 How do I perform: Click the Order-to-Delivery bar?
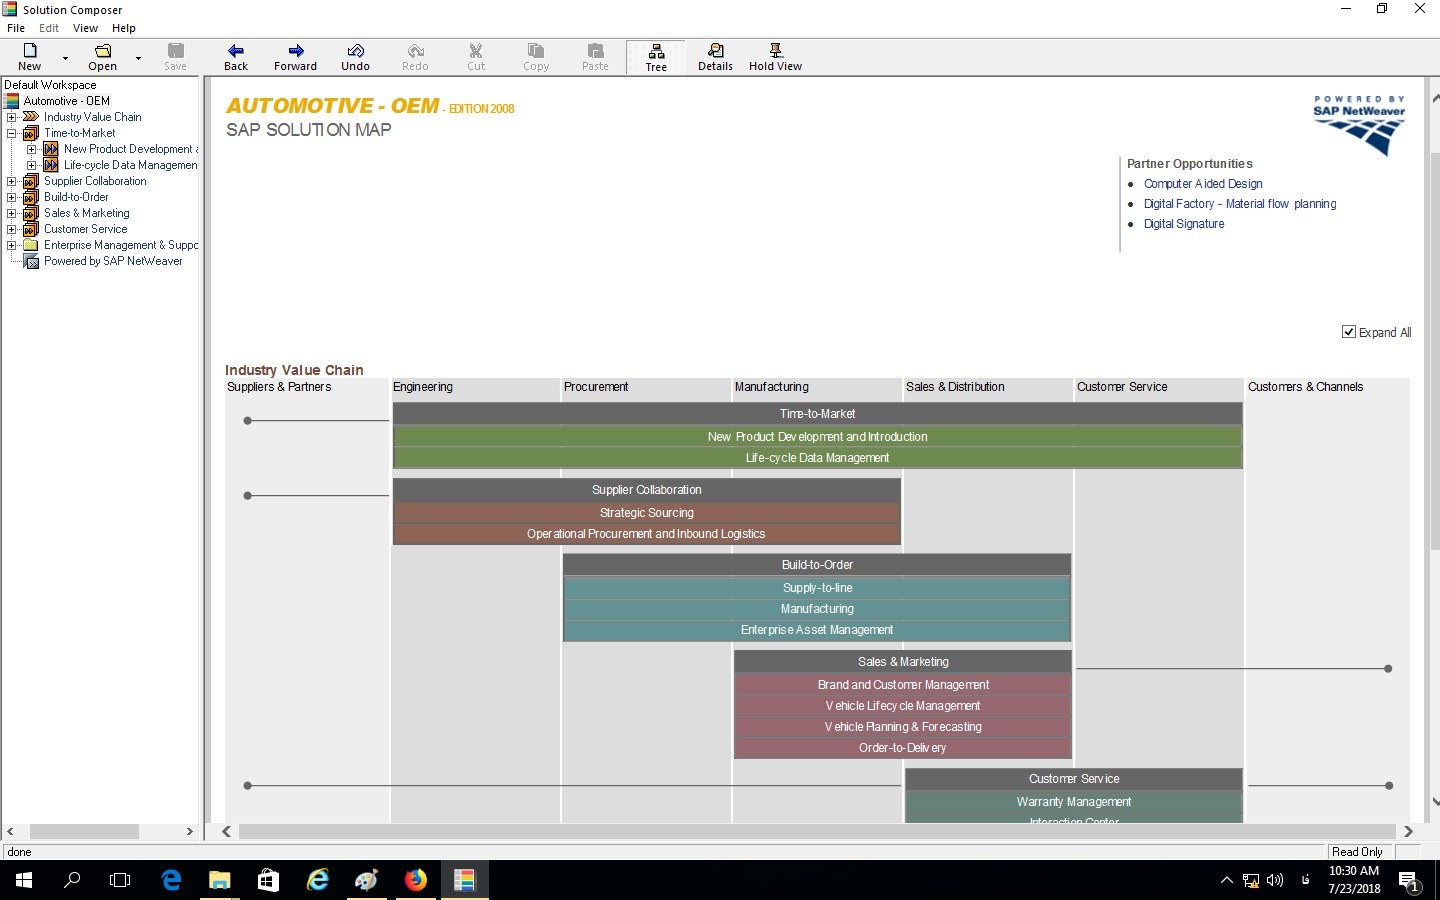click(903, 748)
